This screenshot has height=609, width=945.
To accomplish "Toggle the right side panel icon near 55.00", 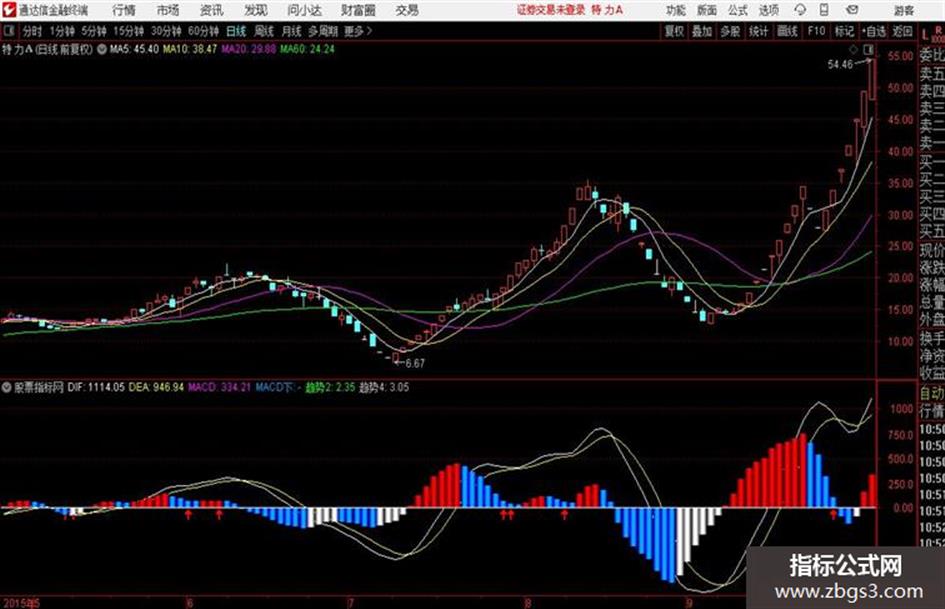I will 868,49.
